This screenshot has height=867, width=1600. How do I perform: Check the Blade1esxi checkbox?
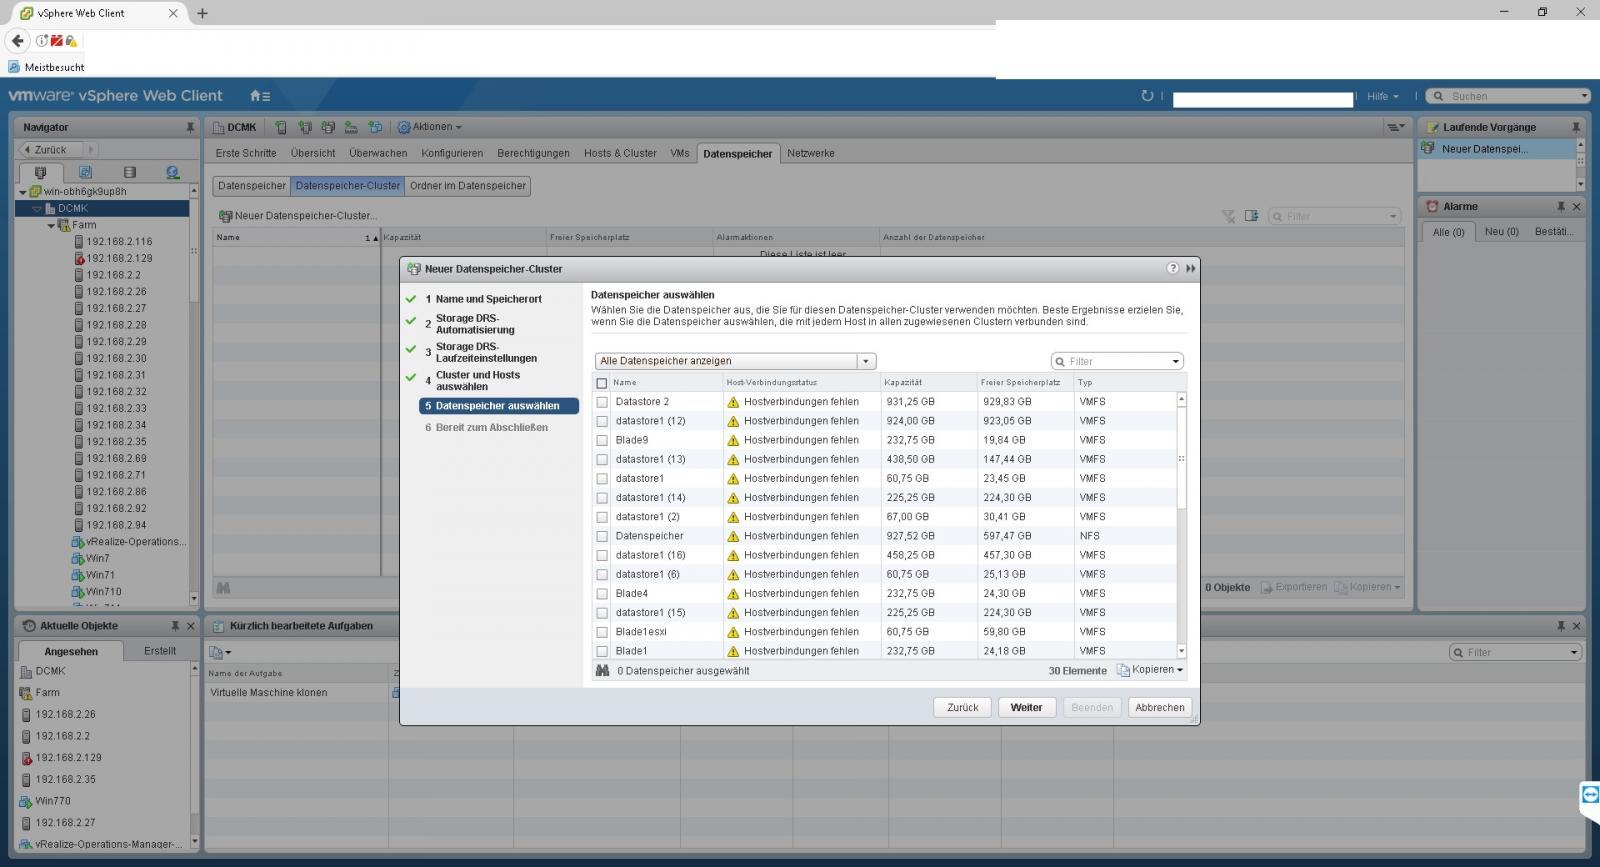click(602, 632)
